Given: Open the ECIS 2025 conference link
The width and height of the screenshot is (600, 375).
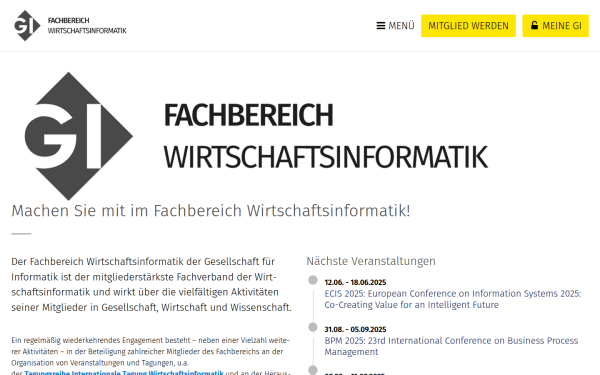Looking at the screenshot, I should pos(453,299).
